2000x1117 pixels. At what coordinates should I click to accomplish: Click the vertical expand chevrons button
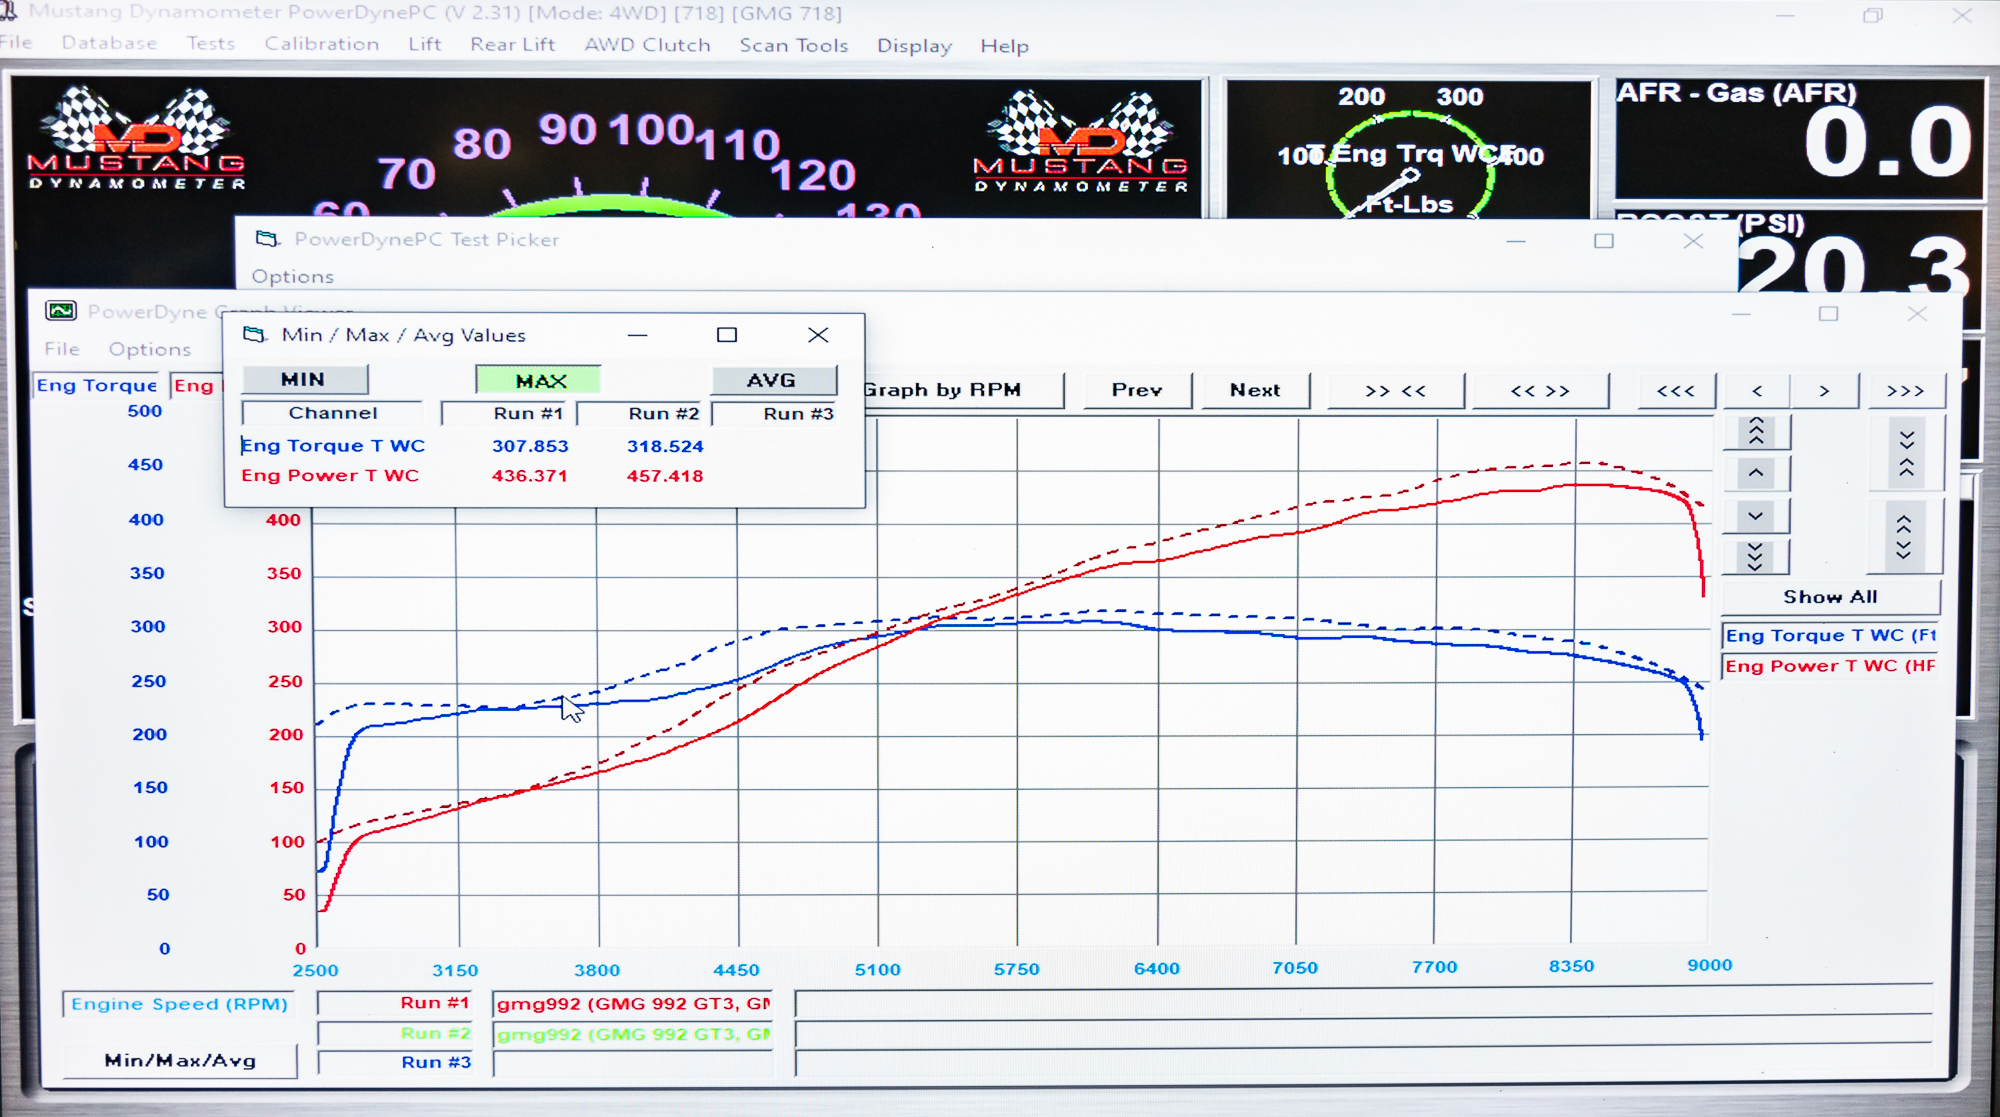(1903, 537)
